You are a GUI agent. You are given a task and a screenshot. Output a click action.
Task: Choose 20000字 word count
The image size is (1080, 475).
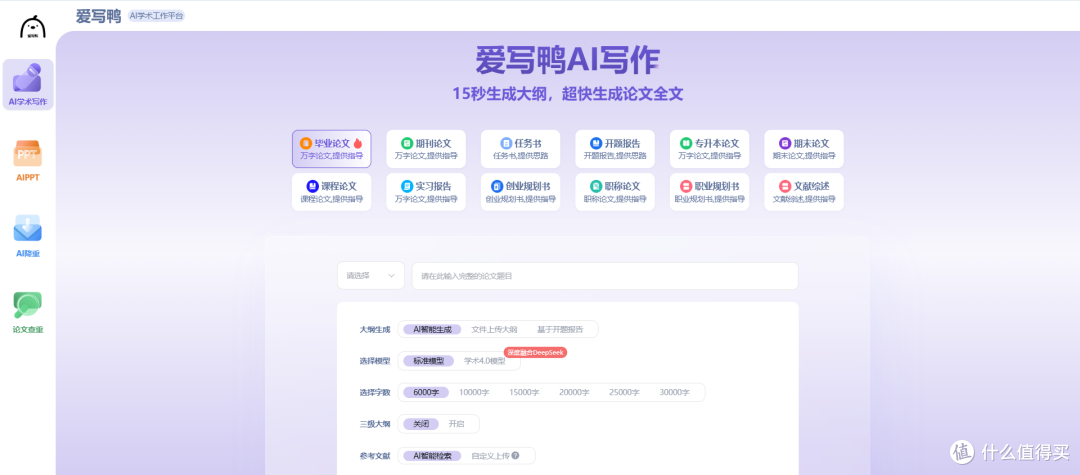(x=574, y=392)
